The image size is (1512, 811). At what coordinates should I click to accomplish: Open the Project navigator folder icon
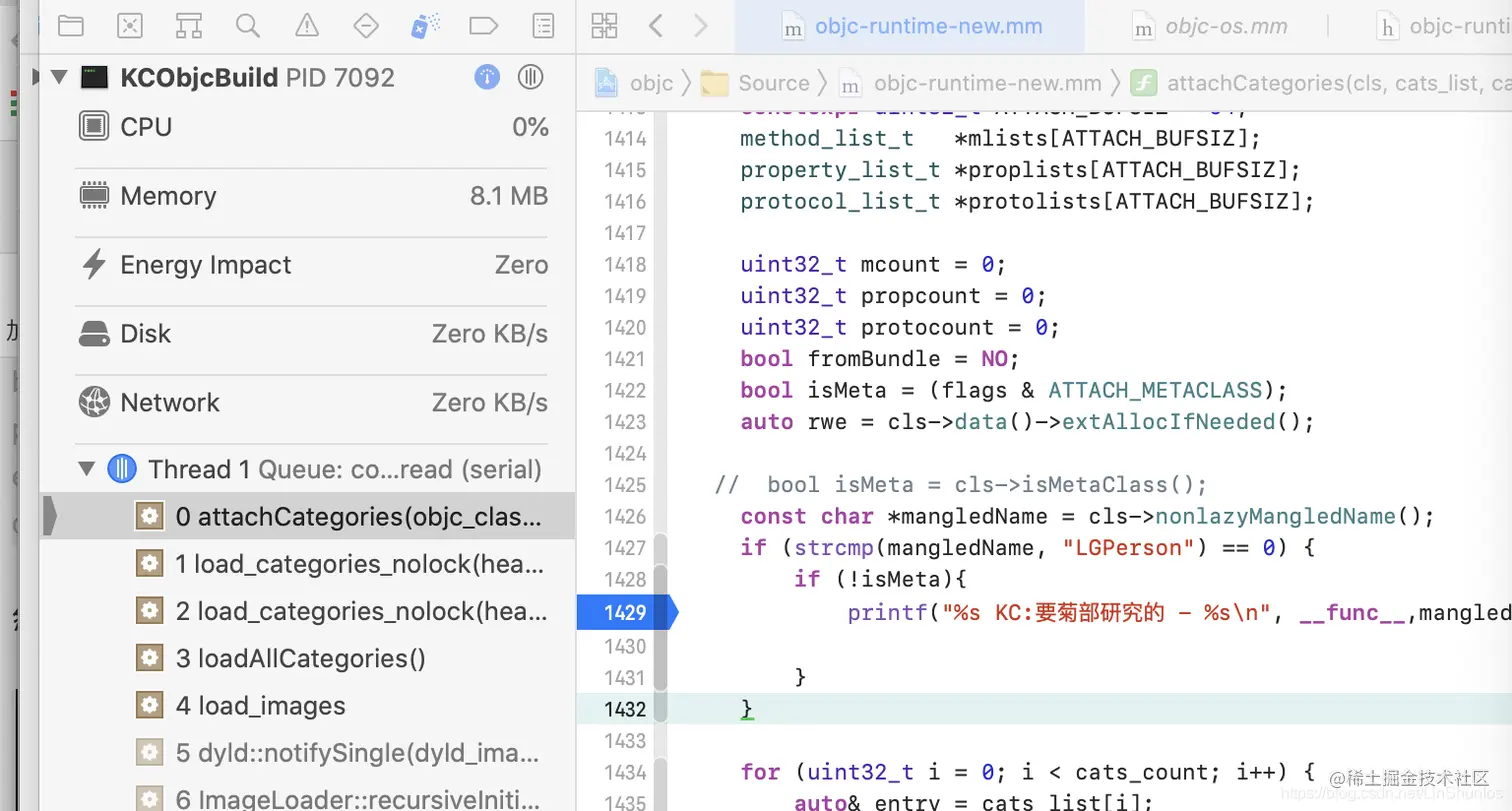coord(70,25)
